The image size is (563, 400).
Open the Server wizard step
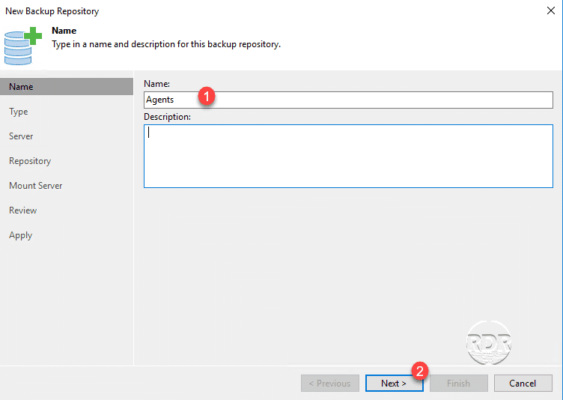[x=21, y=136]
